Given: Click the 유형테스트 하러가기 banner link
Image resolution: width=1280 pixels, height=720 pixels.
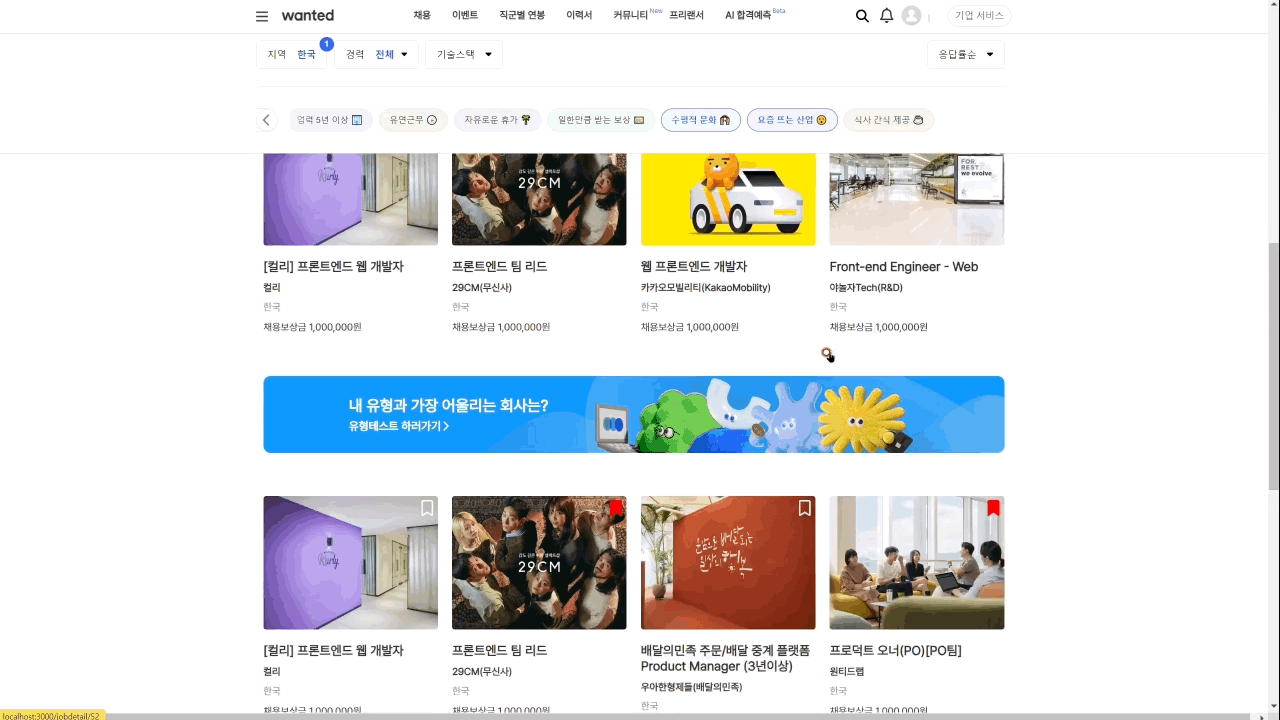Looking at the screenshot, I should point(399,426).
